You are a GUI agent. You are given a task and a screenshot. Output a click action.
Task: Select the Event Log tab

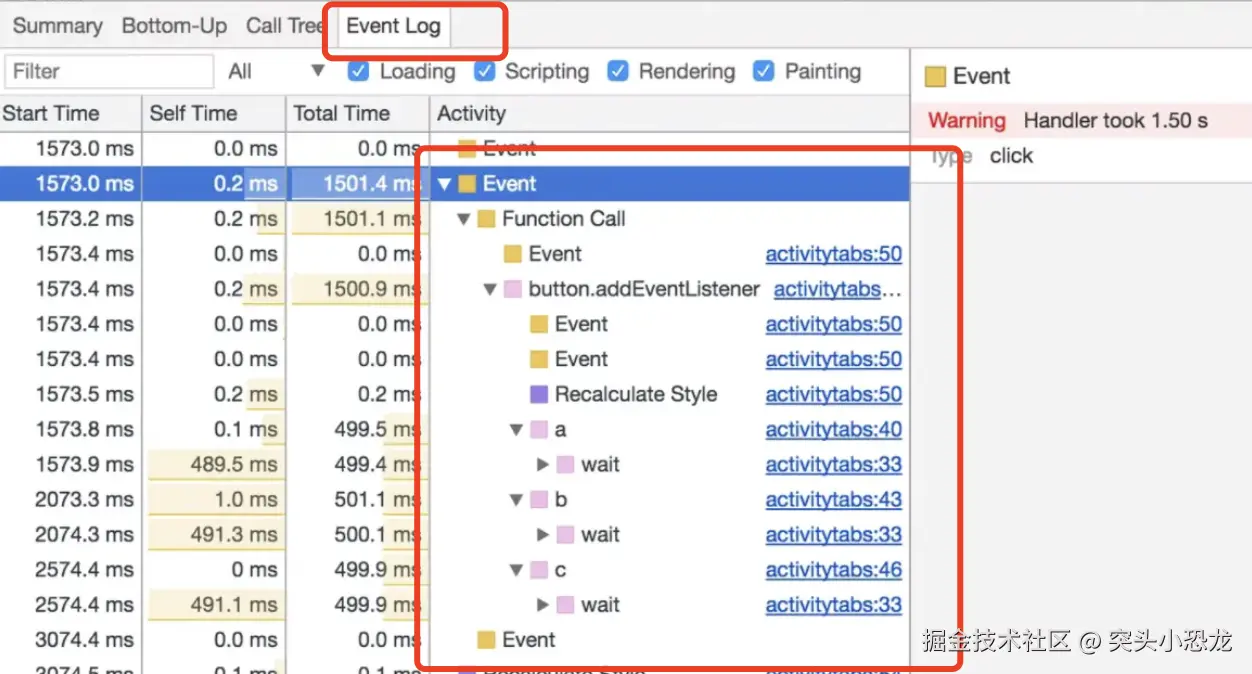pyautogui.click(x=393, y=26)
